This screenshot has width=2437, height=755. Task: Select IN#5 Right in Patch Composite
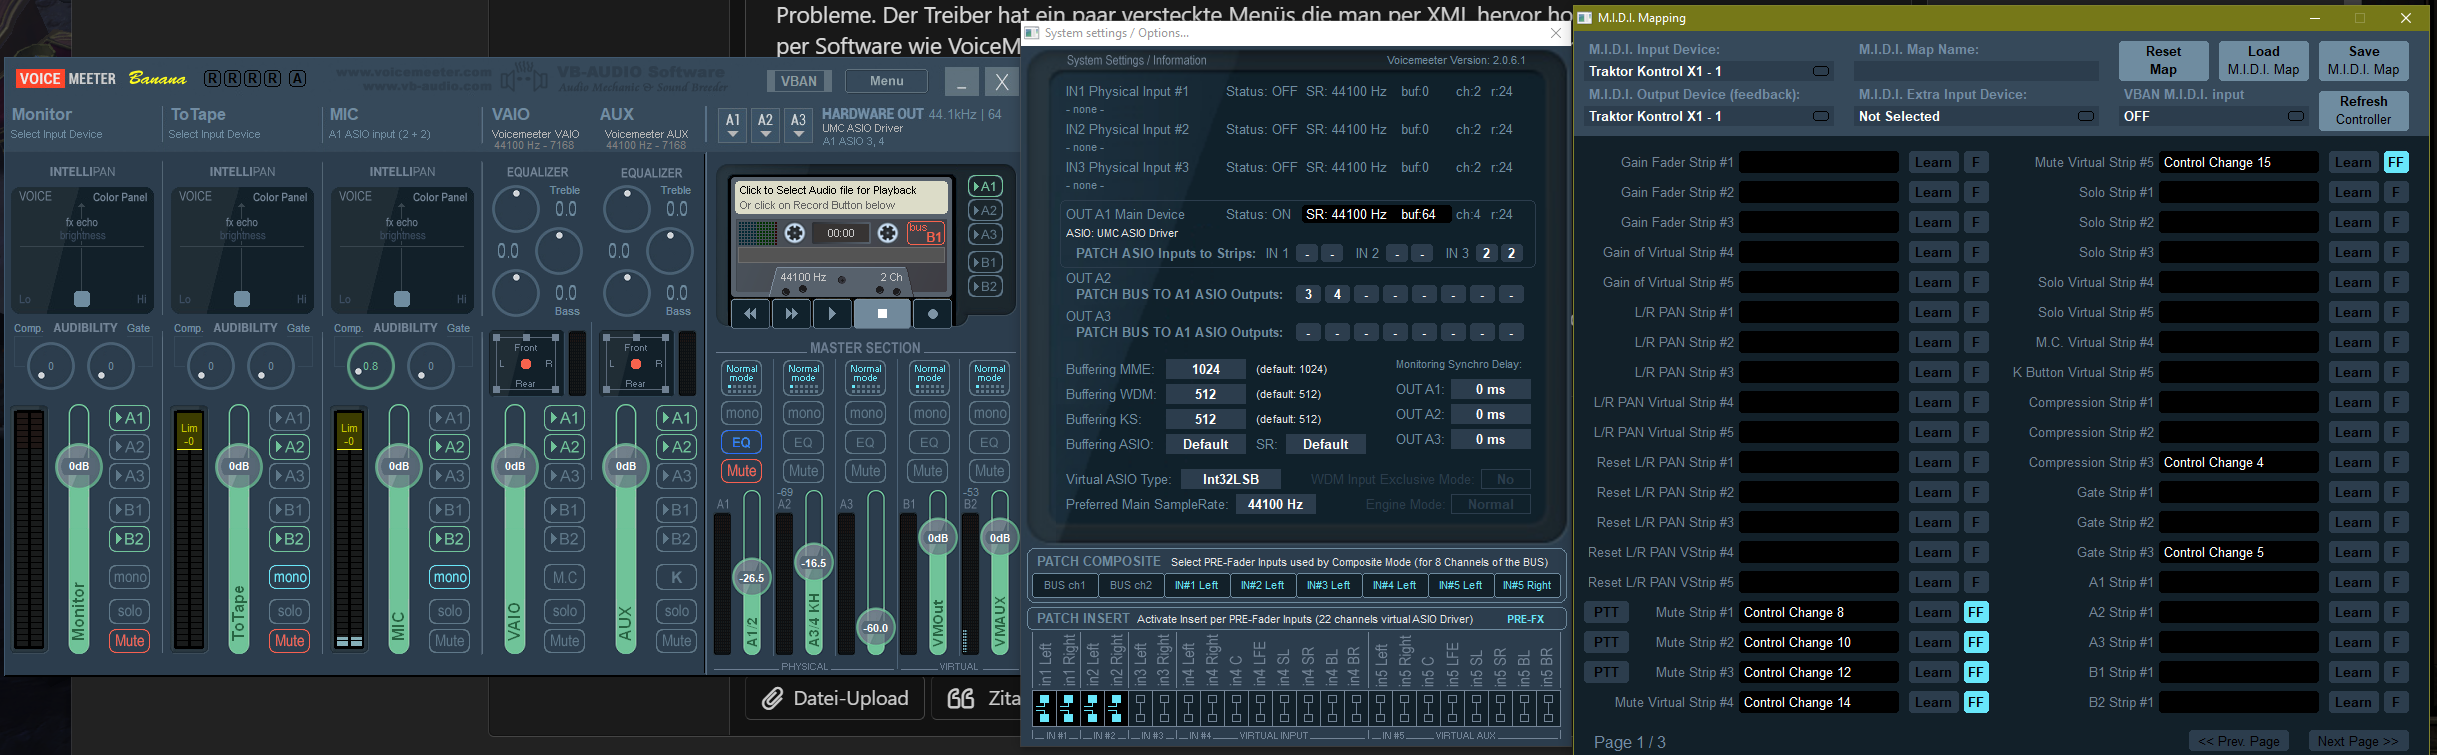pyautogui.click(x=1527, y=585)
